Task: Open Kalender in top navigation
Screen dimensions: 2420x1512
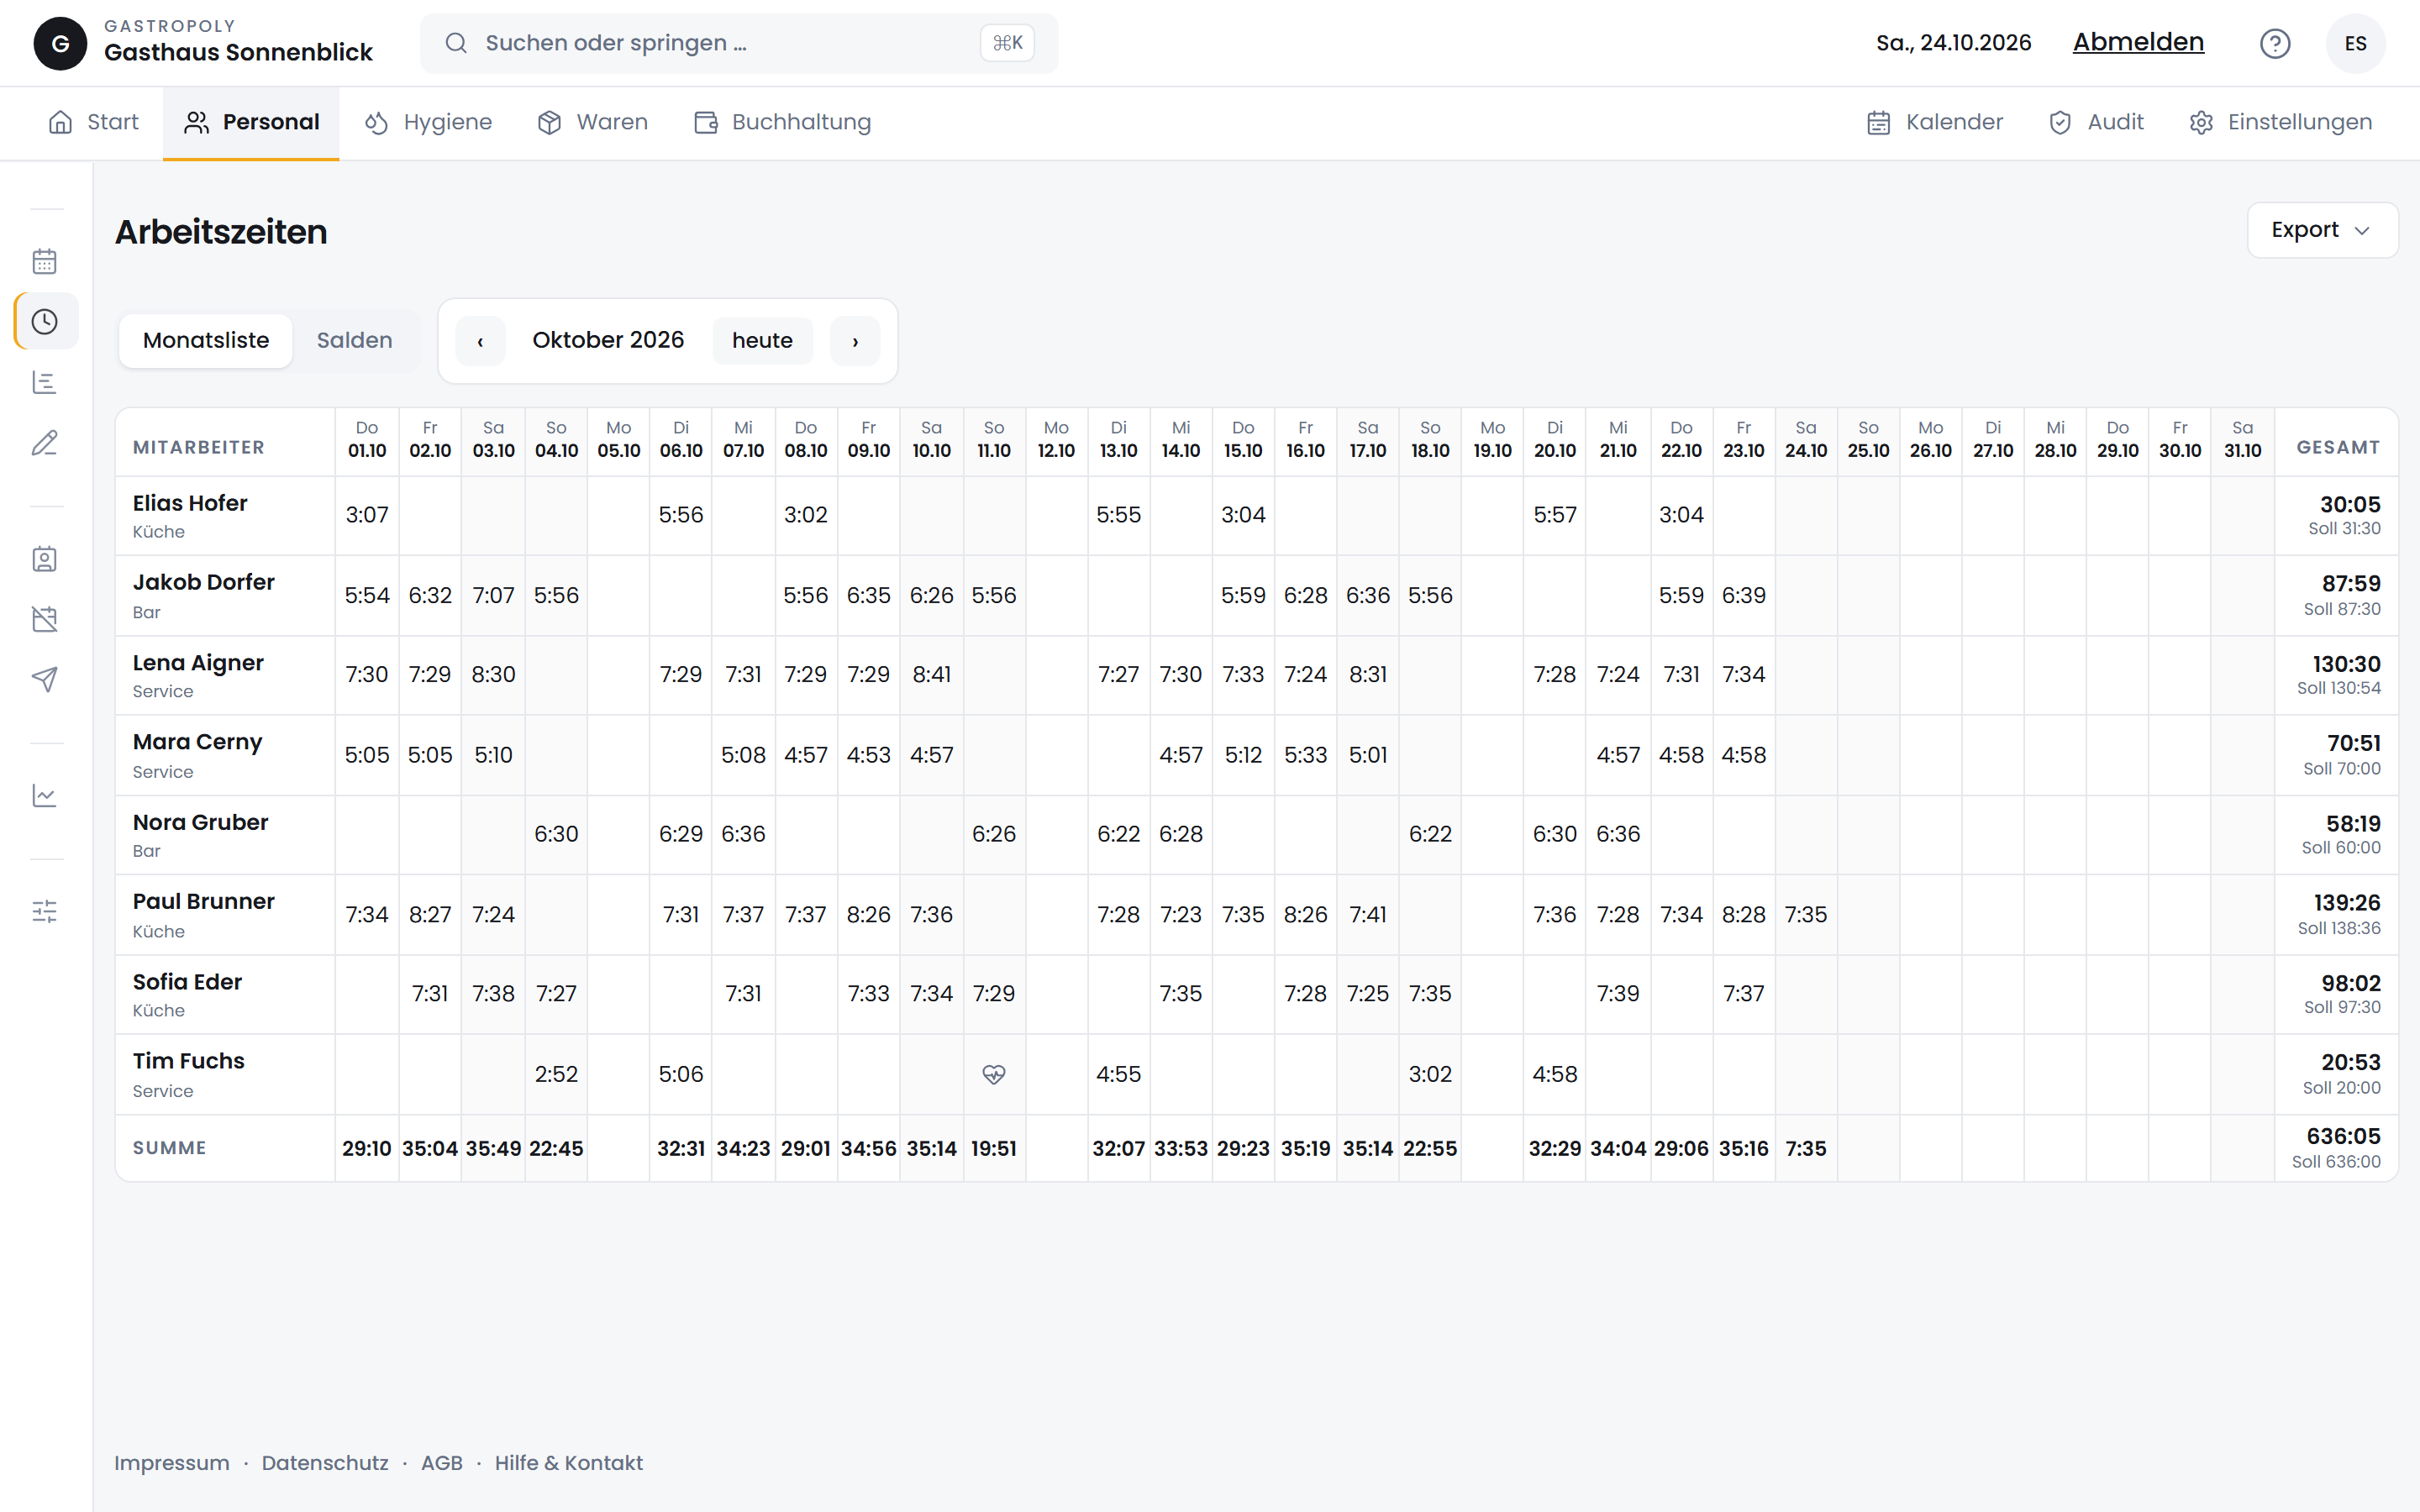Action: click(1935, 122)
